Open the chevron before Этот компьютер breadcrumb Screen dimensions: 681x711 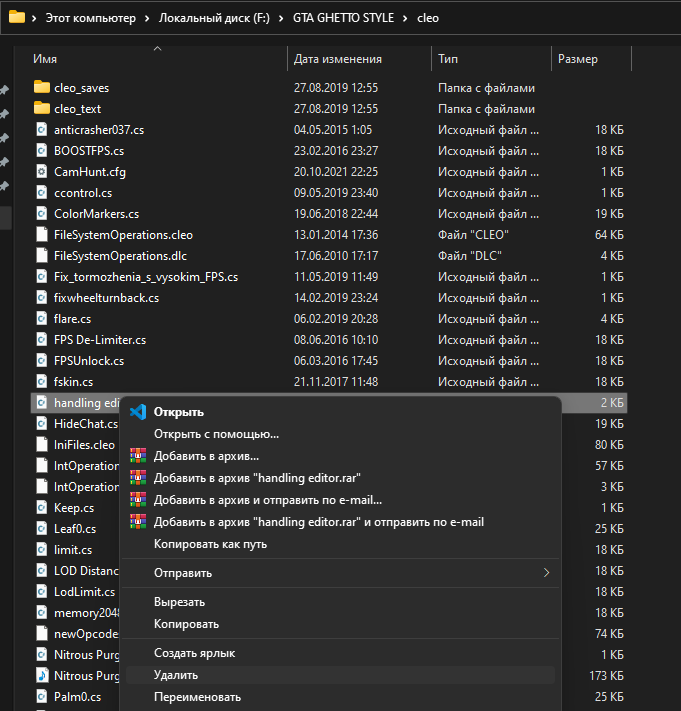click(34, 18)
